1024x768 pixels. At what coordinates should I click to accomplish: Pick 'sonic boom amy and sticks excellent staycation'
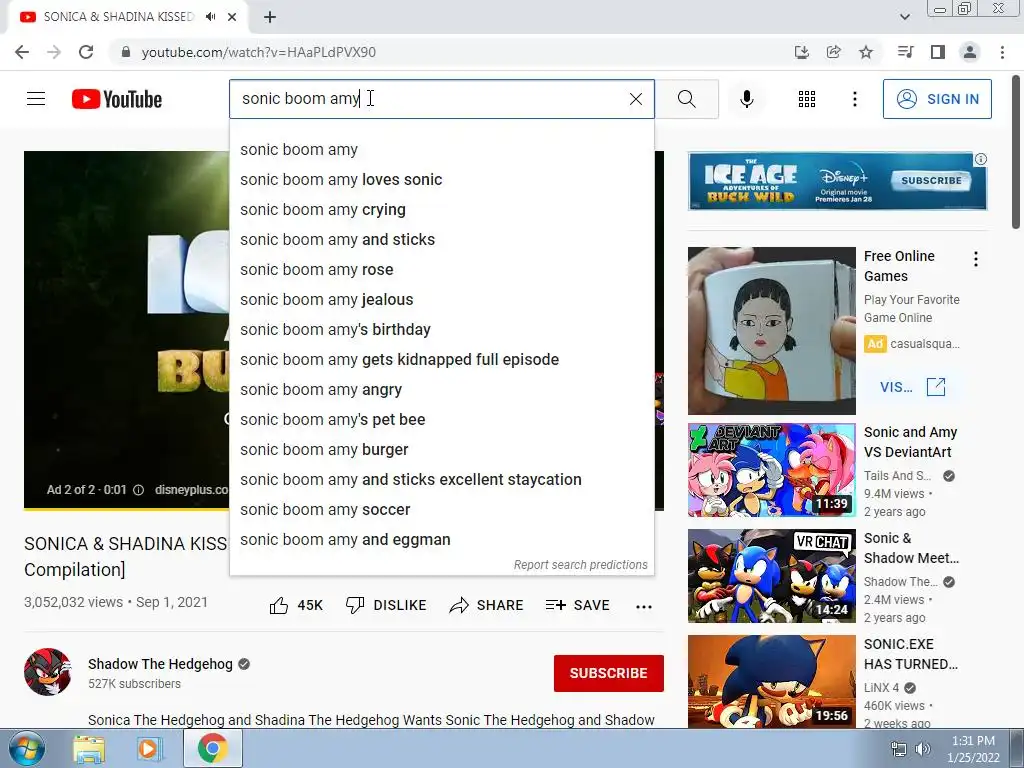pyautogui.click(x=441, y=480)
